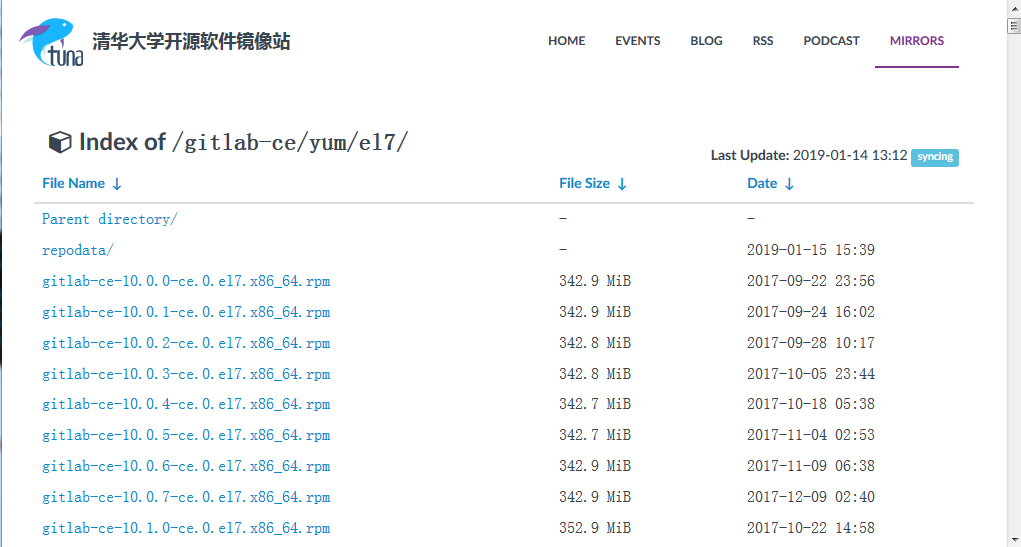Screen dimensions: 1021x547
Task: Download gitlab-ce-10.0.4-ce.0.el7.x86_64.rpm
Action: (x=186, y=404)
